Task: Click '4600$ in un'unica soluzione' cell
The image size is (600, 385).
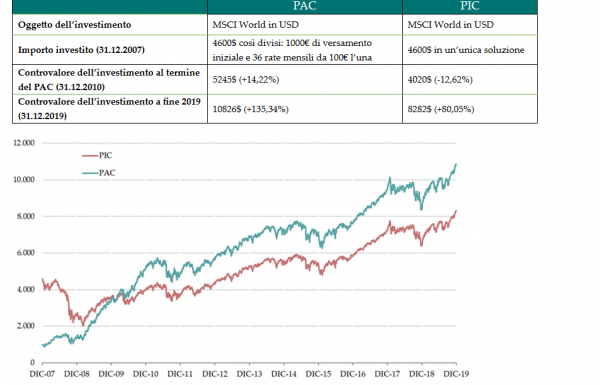Action: pos(466,50)
